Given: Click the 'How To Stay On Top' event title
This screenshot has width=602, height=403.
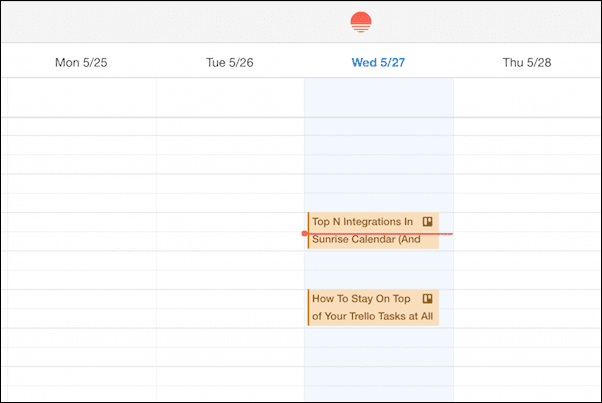Looking at the screenshot, I should click(361, 299).
